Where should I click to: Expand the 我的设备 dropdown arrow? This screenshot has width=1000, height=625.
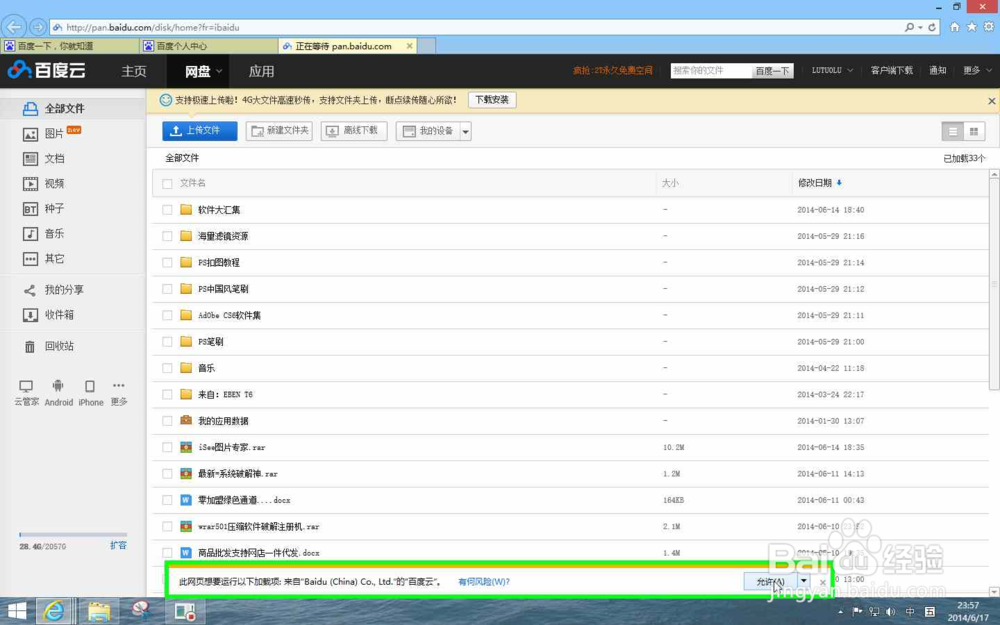coord(466,131)
